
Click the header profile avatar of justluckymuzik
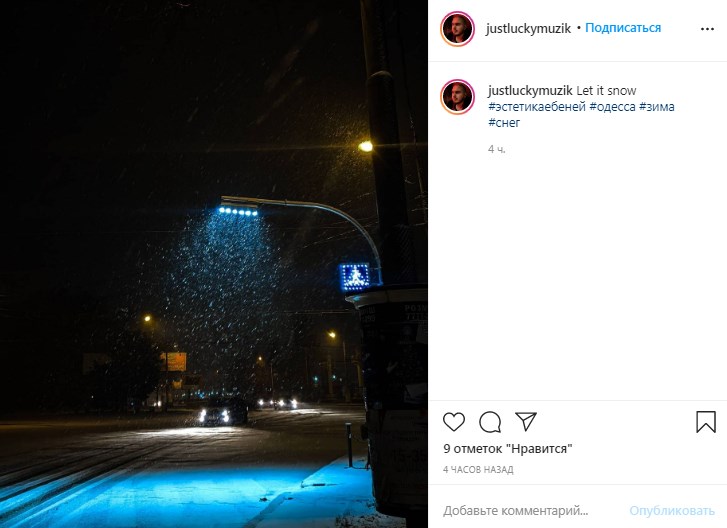[x=458, y=29]
